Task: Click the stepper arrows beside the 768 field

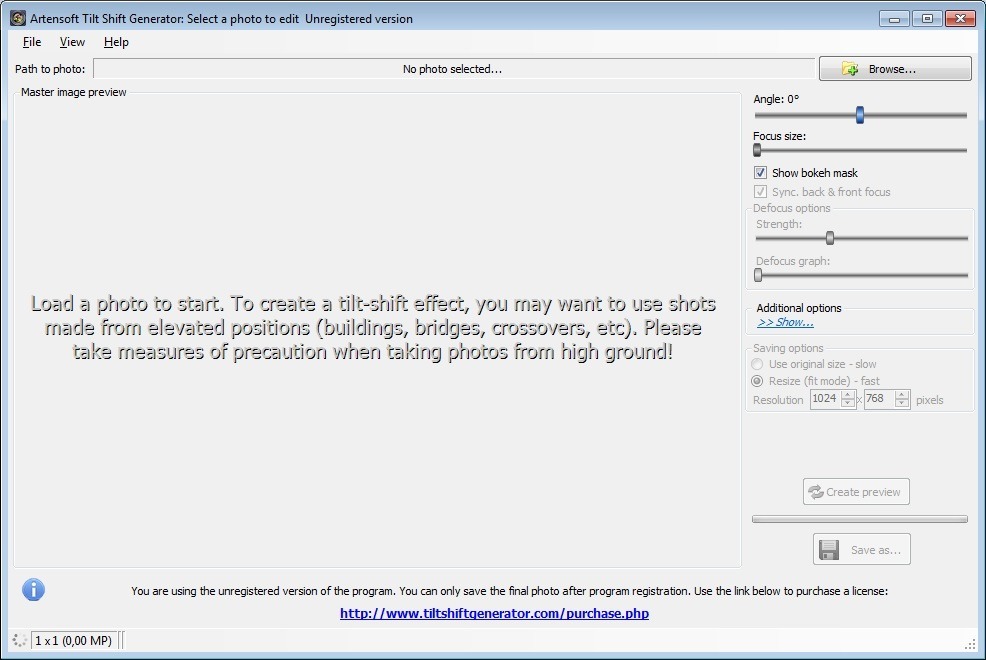Action: (904, 399)
